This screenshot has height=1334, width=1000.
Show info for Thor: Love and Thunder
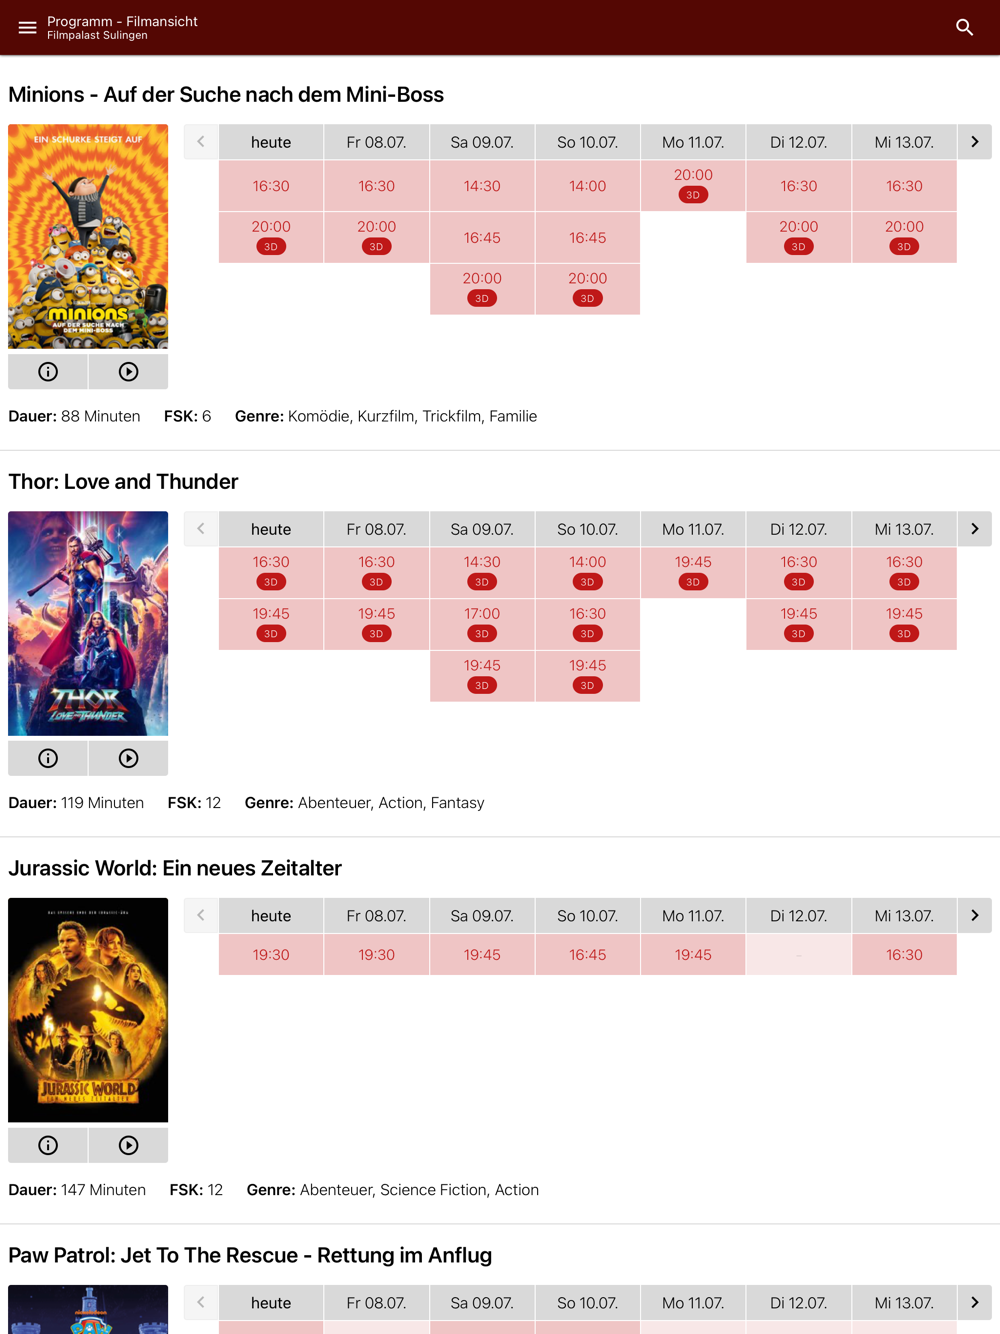coord(48,758)
